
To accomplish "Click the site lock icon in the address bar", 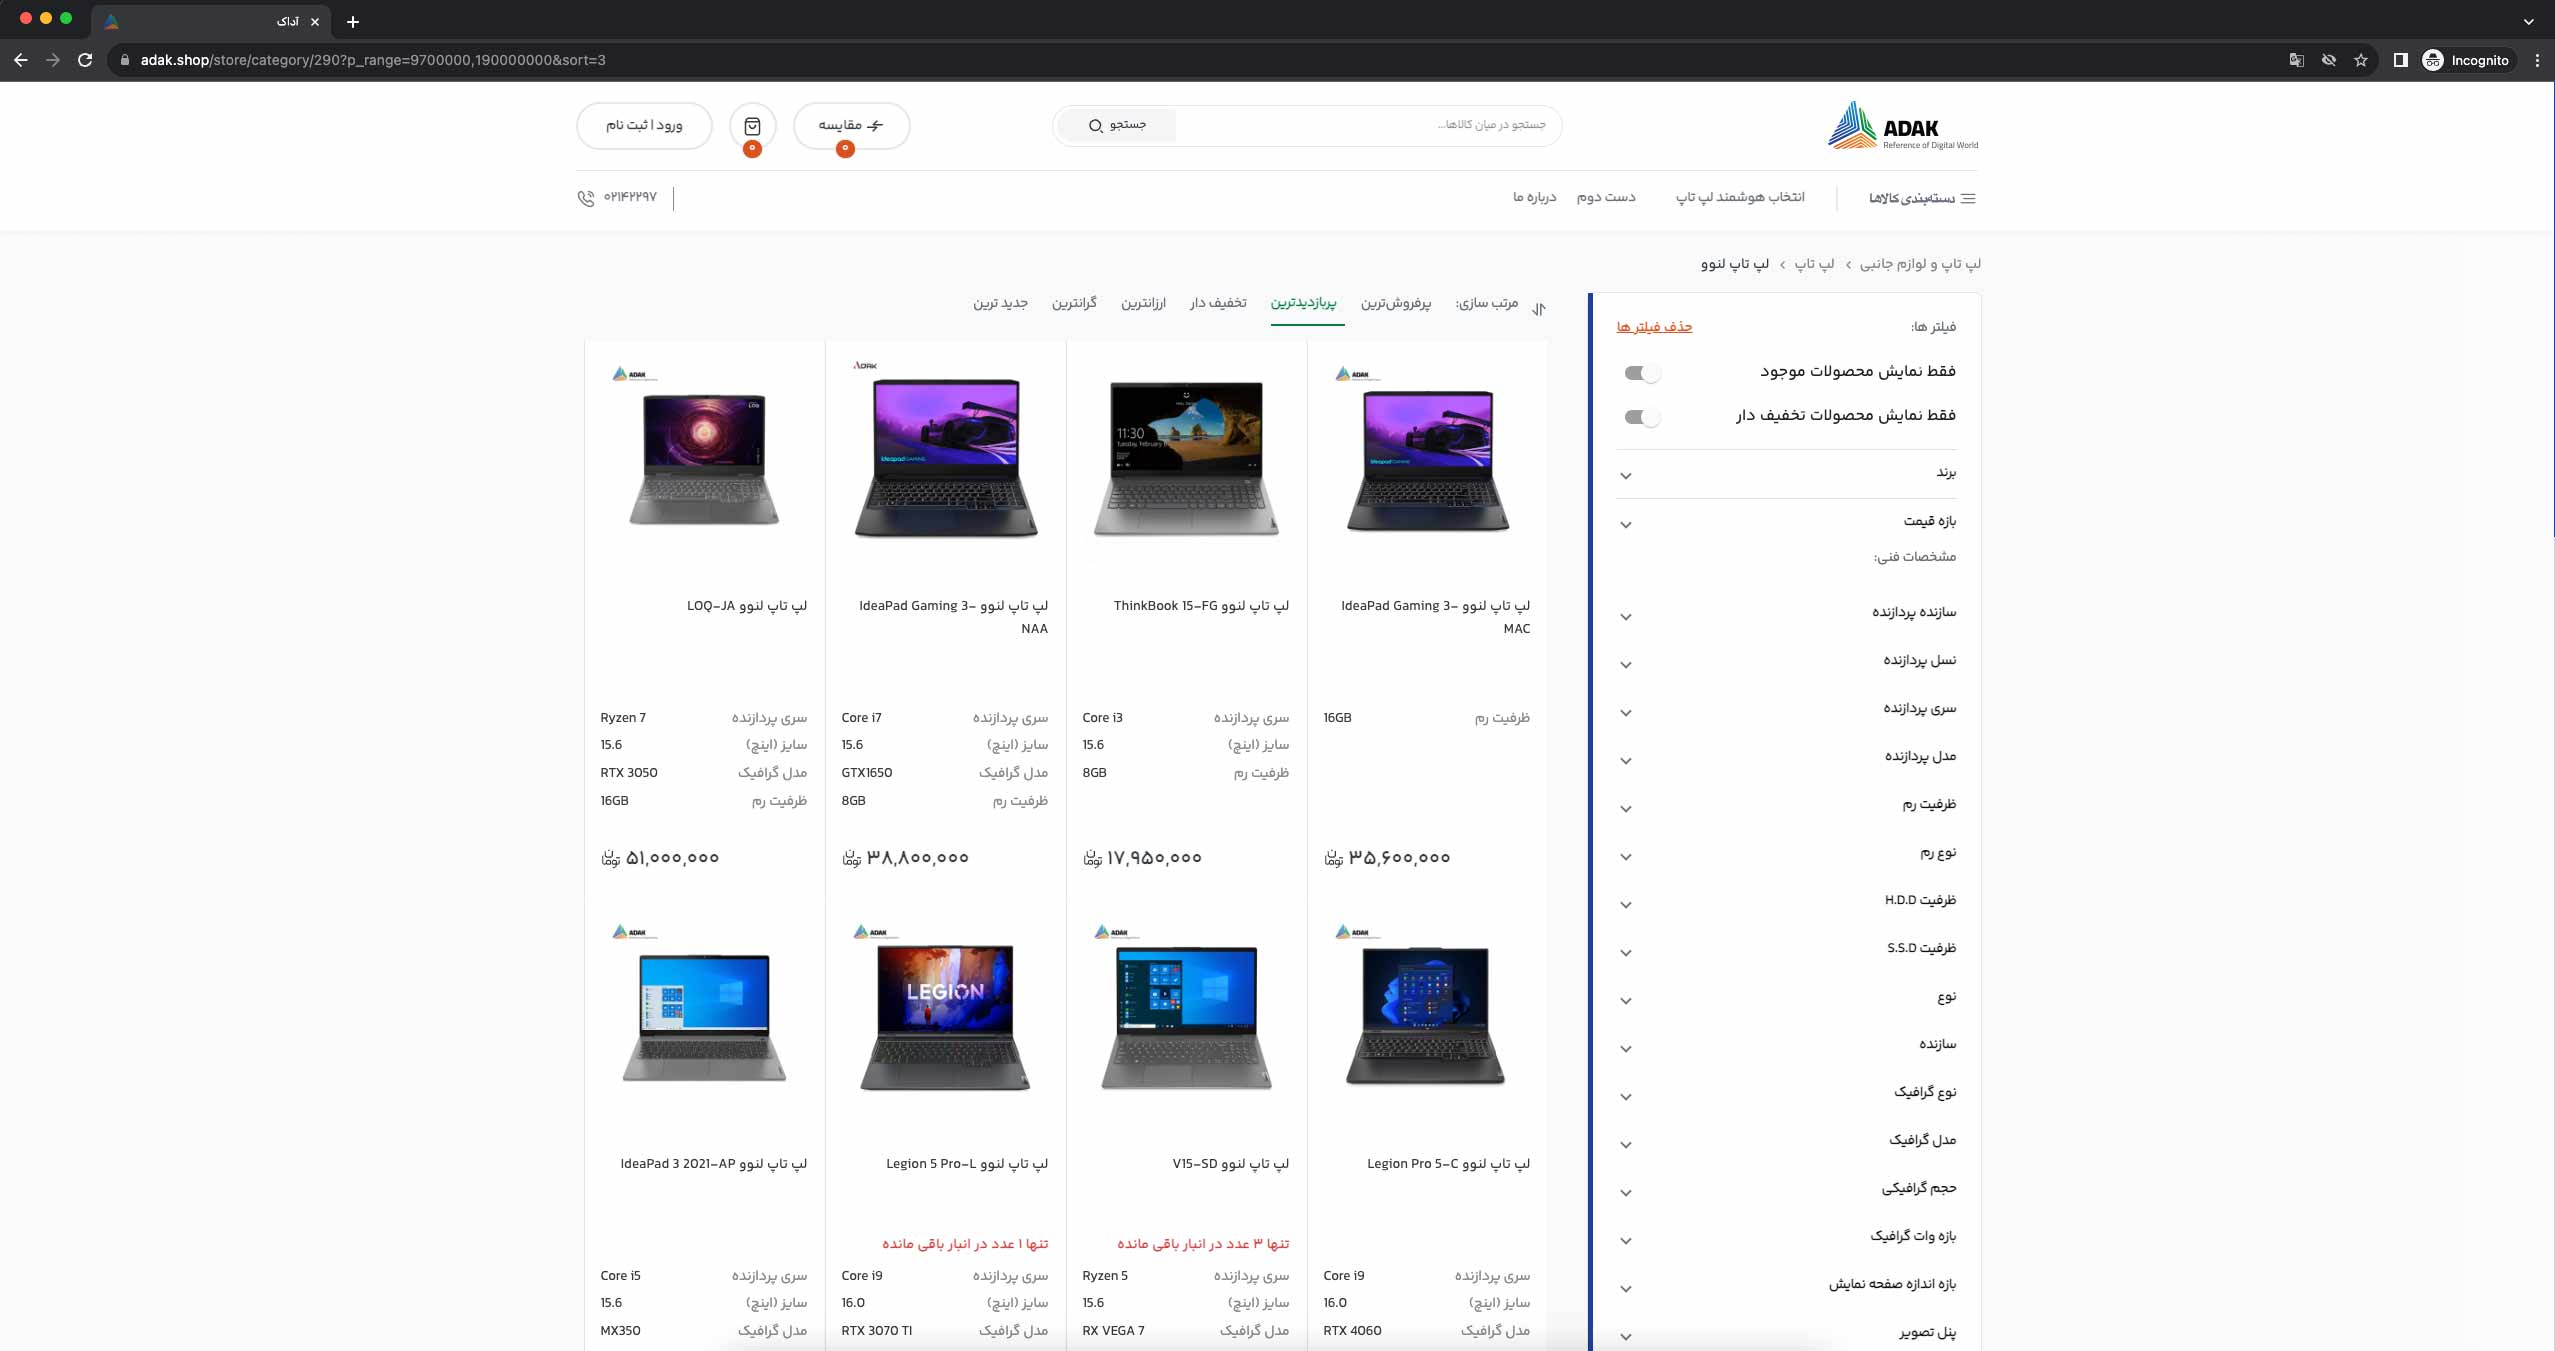I will pyautogui.click(x=124, y=60).
